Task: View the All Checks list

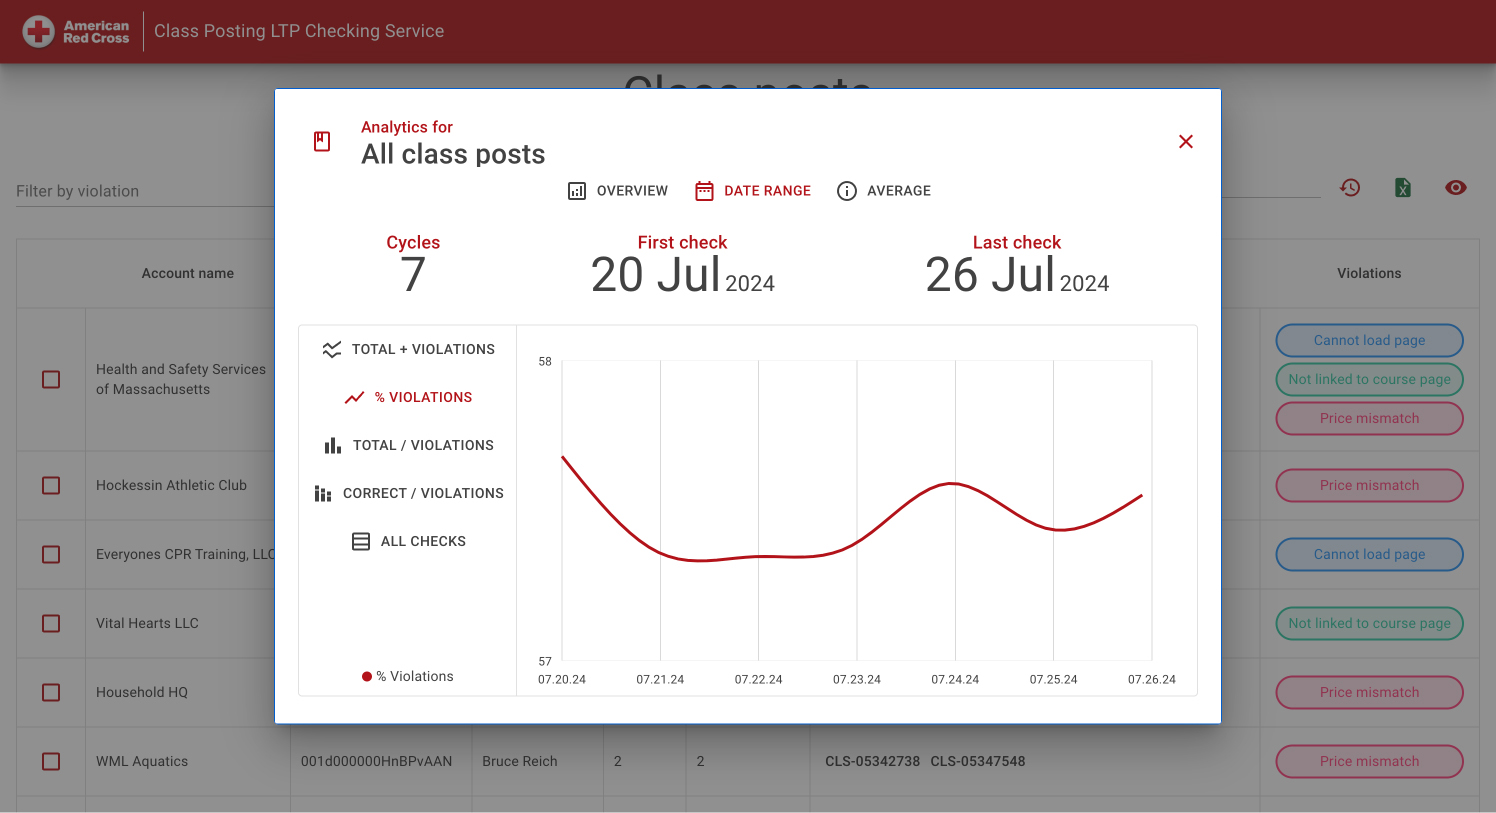Action: (x=408, y=541)
